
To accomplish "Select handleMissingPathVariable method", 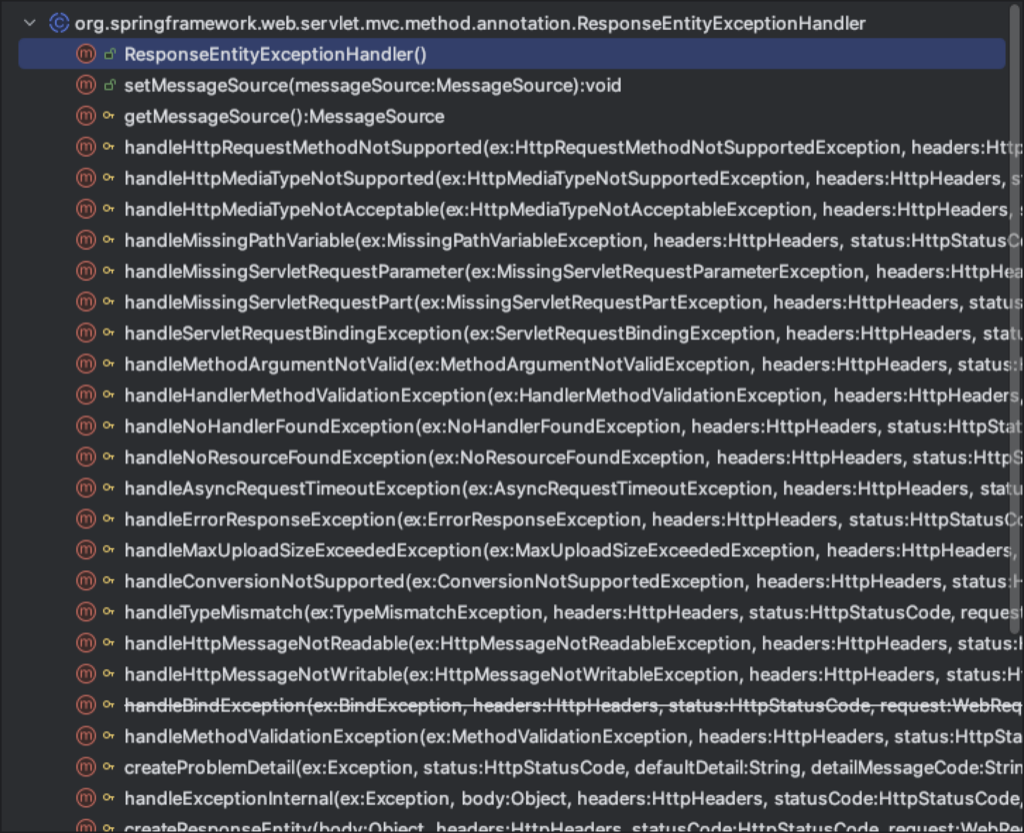I will (x=512, y=240).
